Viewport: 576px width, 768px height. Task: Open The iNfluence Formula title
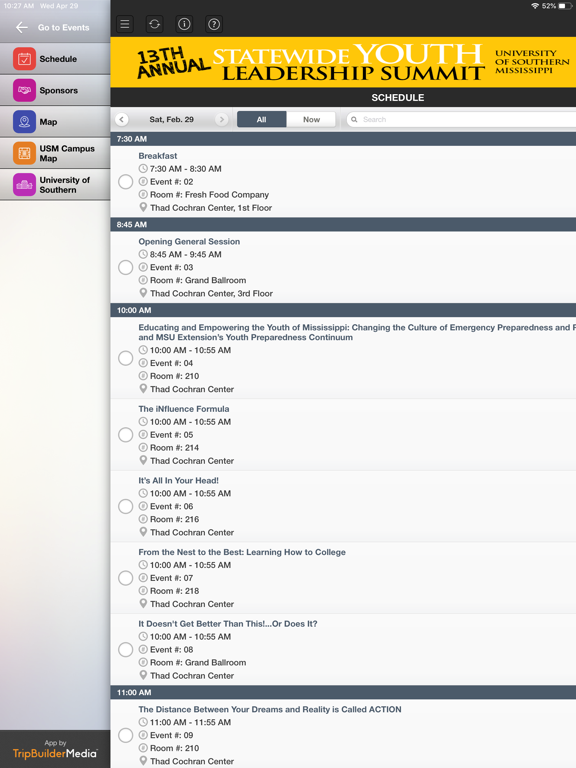(184, 409)
